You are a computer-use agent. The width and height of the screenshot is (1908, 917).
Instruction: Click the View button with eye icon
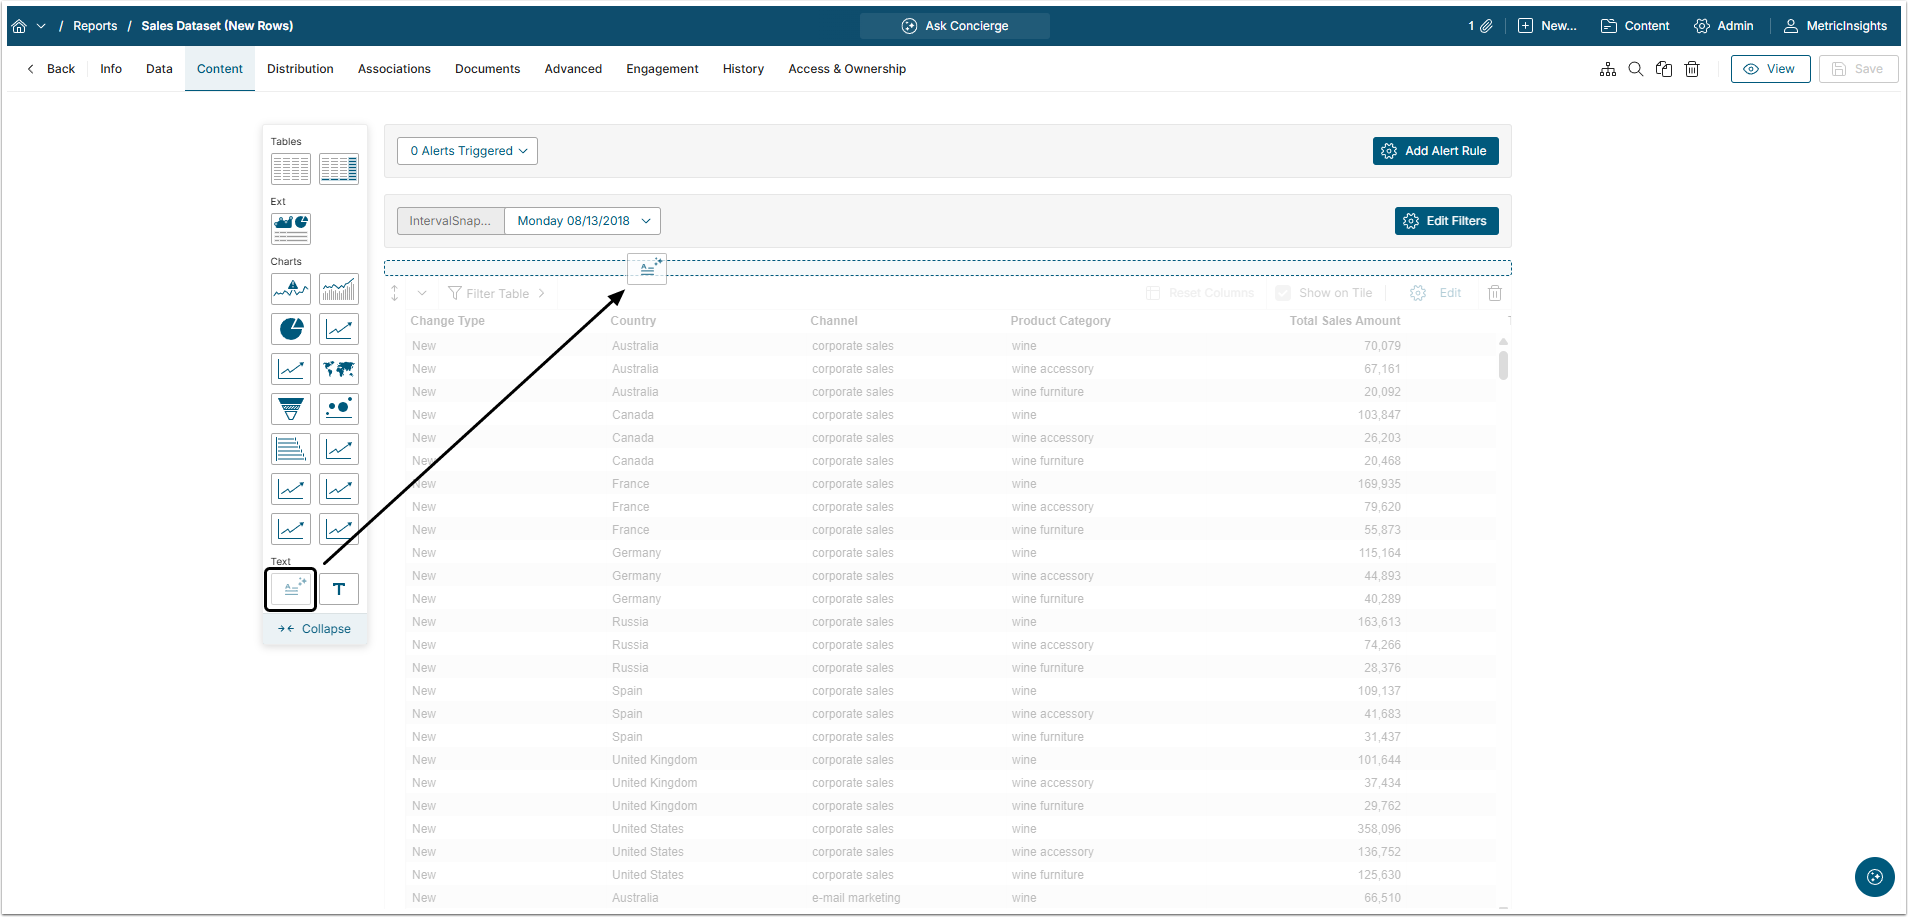1770,69
